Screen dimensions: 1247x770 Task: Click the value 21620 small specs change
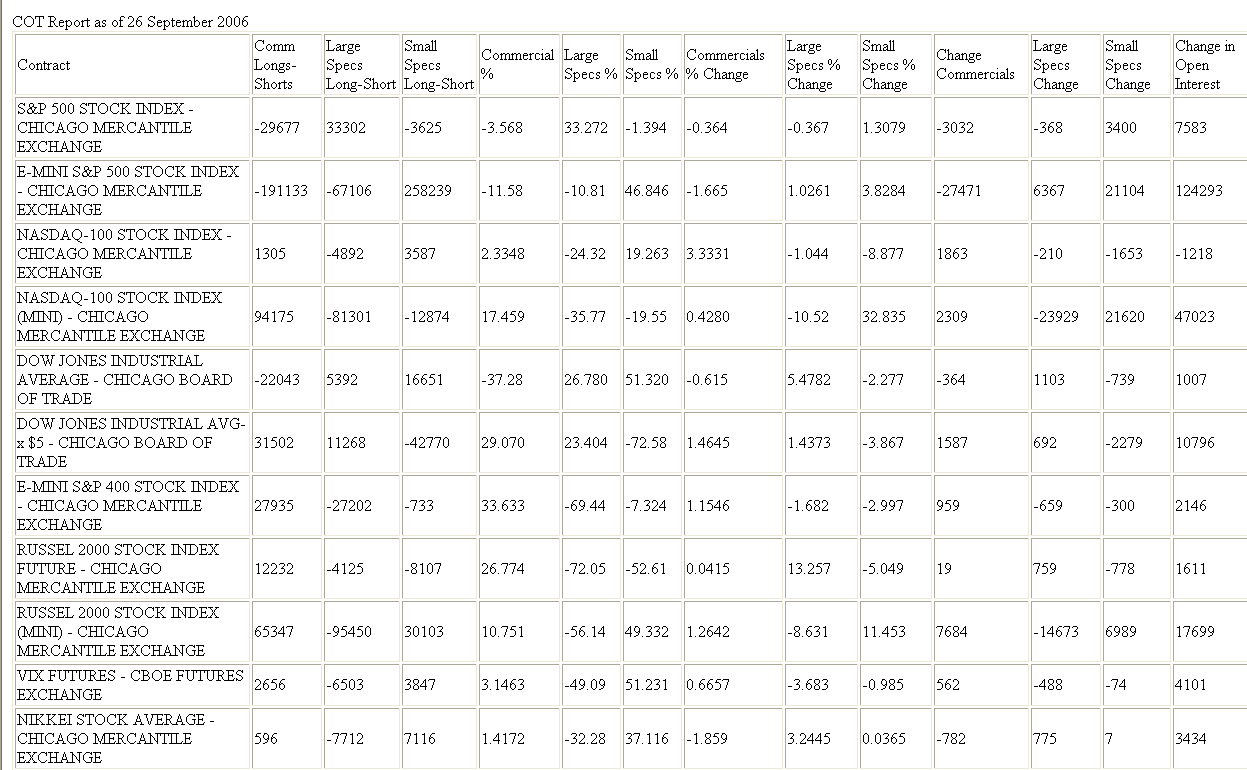pos(1125,317)
